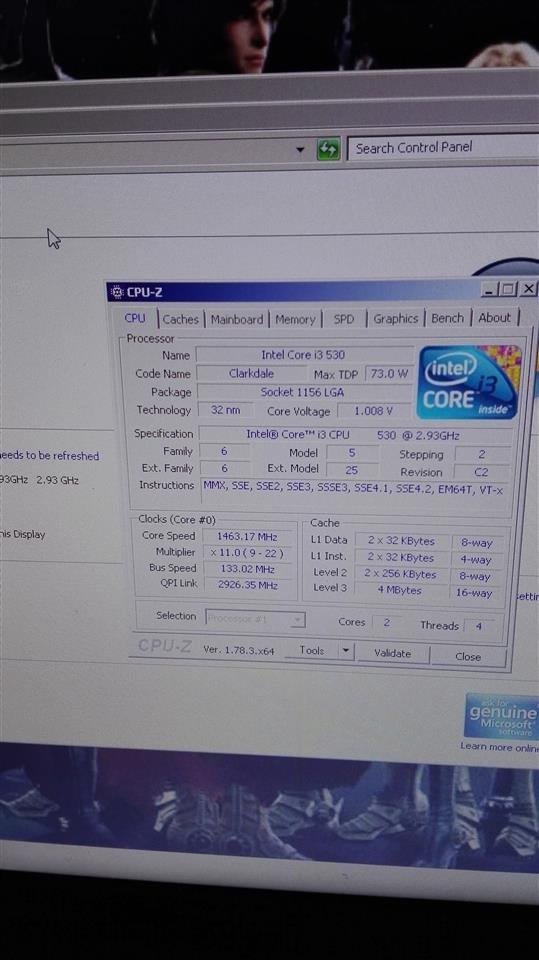Switch to the Mainboard tab
The height and width of the screenshot is (960, 539).
(236, 320)
